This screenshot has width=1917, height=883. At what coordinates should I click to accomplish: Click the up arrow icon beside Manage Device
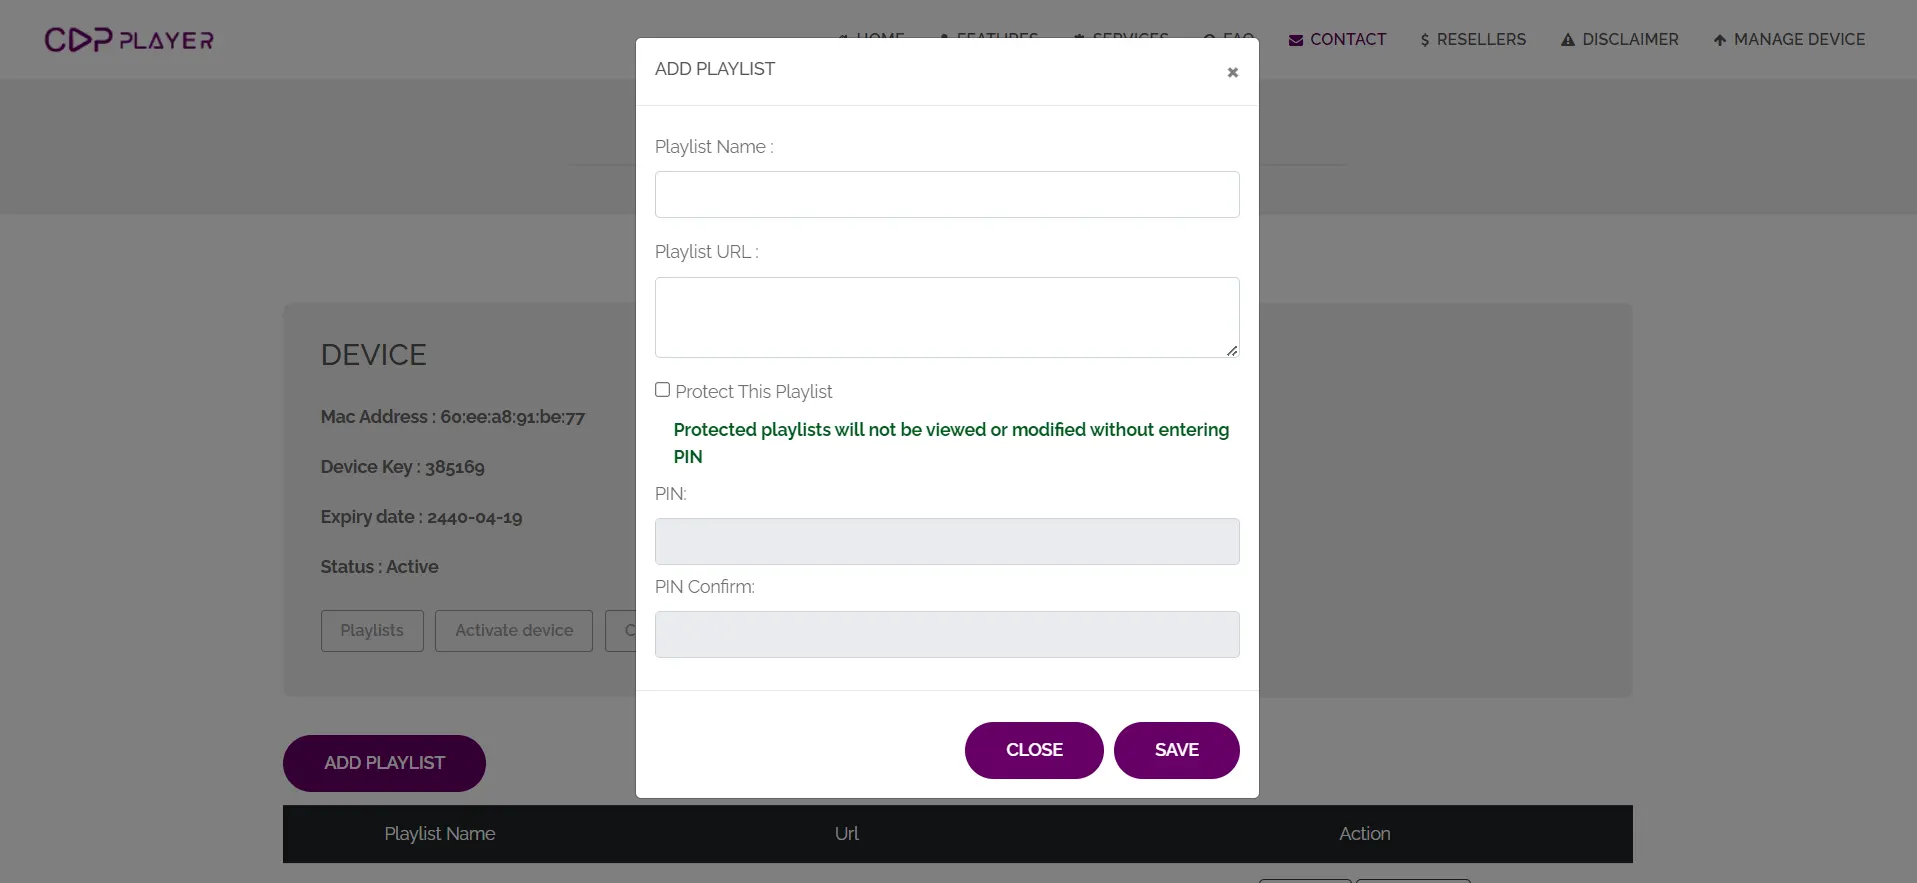tap(1719, 40)
